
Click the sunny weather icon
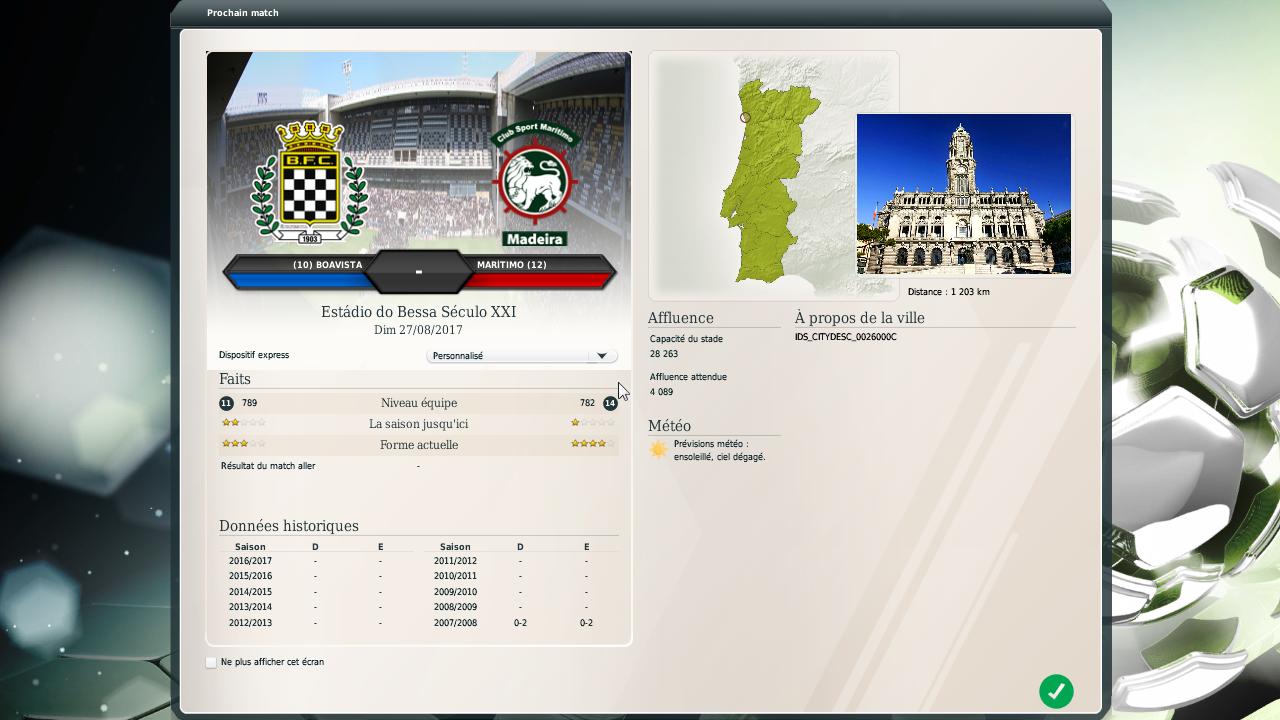pos(658,450)
